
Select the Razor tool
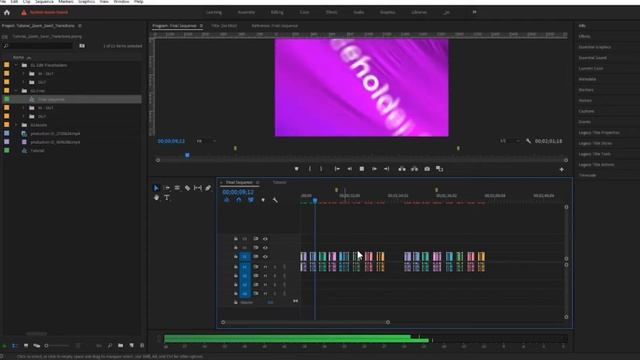(187, 188)
